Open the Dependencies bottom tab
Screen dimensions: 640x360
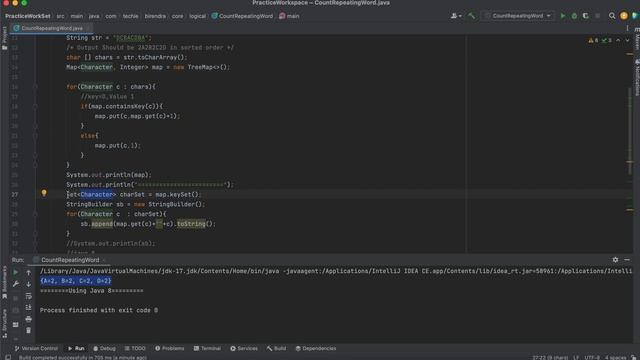316,348
